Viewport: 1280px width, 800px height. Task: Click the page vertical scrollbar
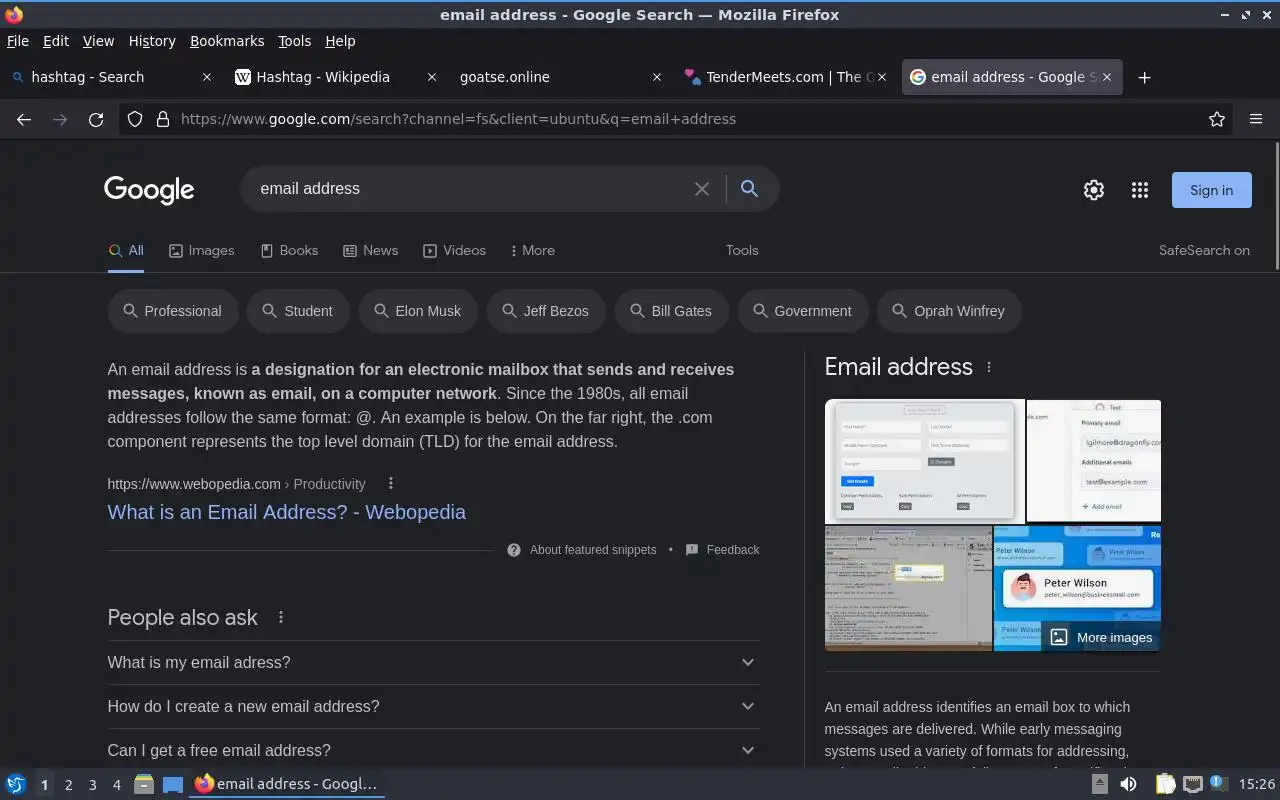tap(1276, 206)
